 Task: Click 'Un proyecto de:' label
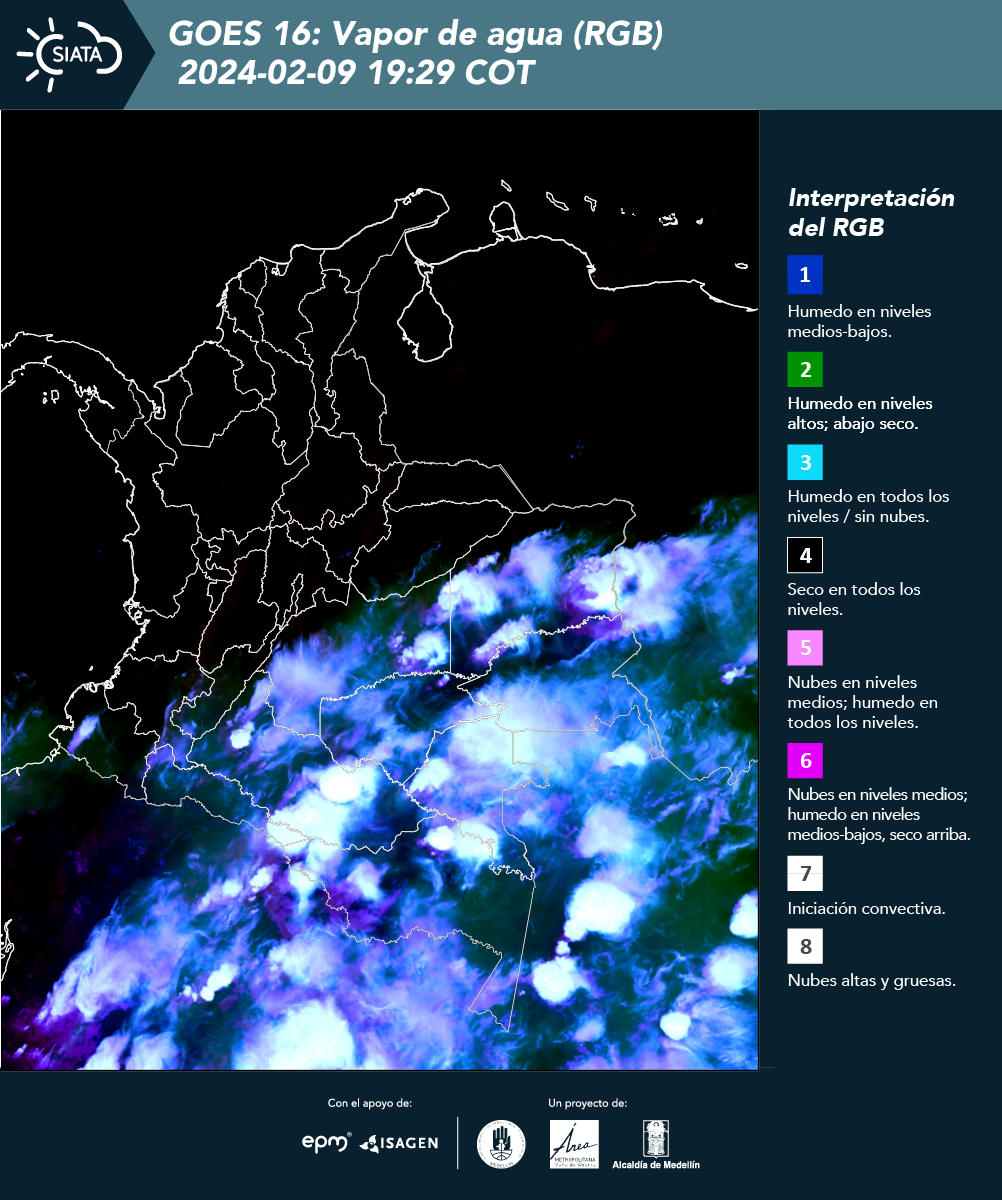pyautogui.click(x=587, y=1103)
